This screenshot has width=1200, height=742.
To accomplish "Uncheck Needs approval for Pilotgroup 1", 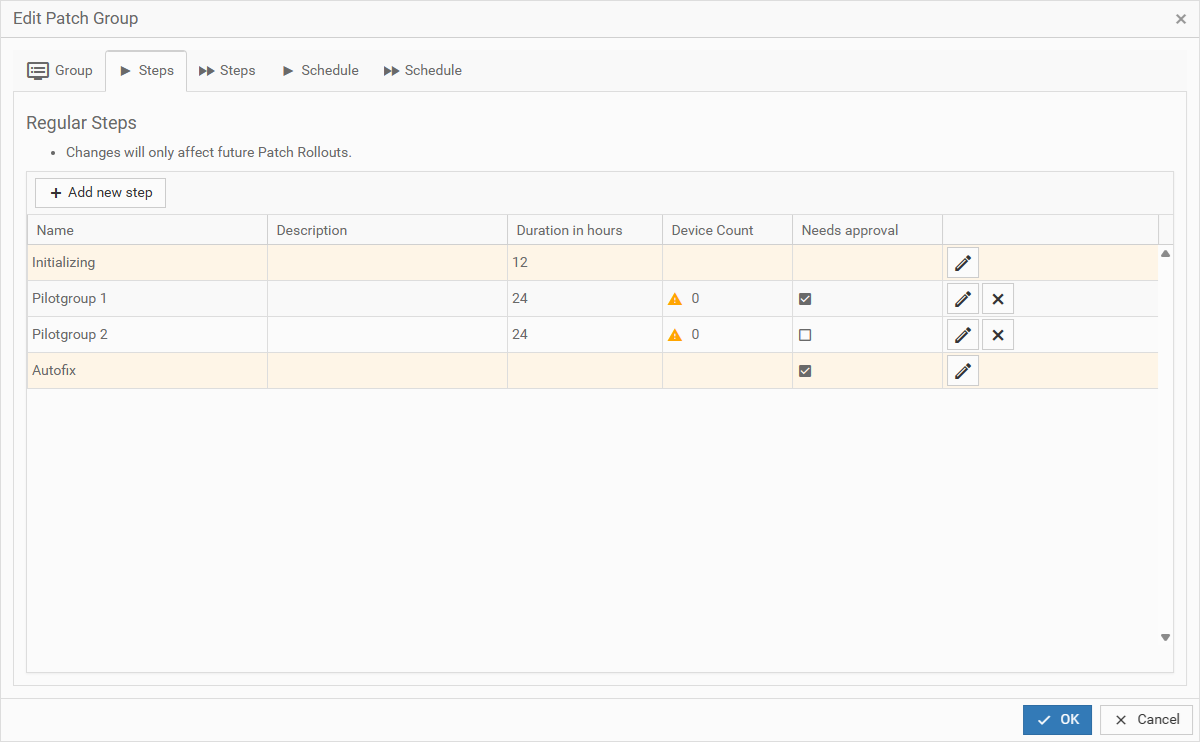I will (805, 299).
